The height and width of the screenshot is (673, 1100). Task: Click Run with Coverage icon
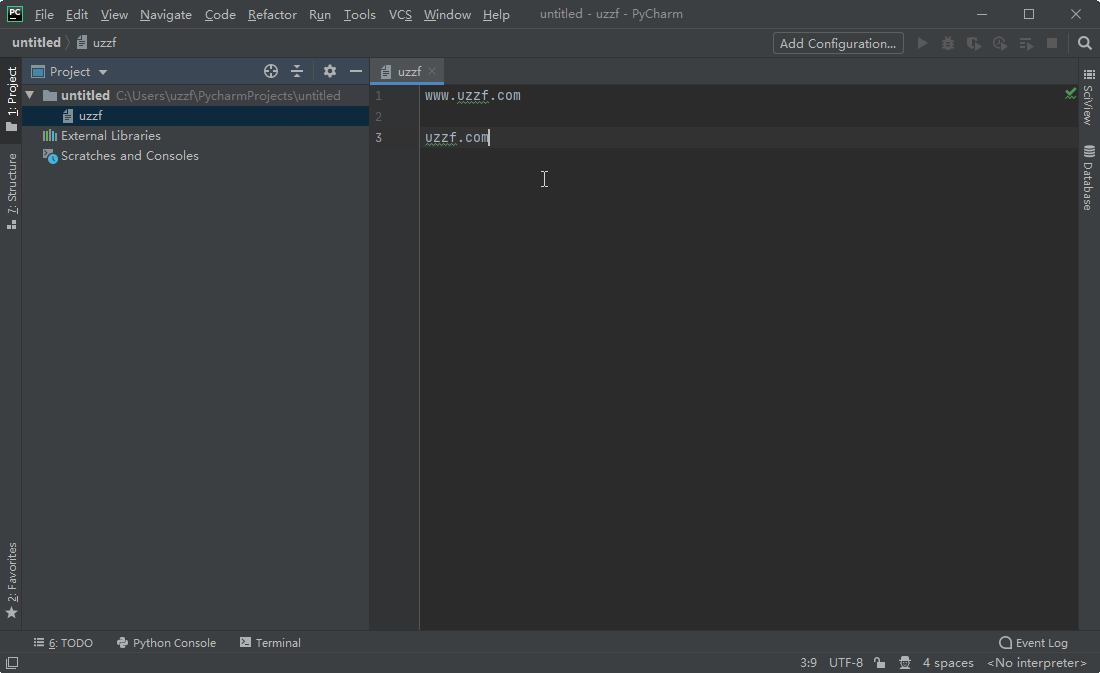click(974, 44)
